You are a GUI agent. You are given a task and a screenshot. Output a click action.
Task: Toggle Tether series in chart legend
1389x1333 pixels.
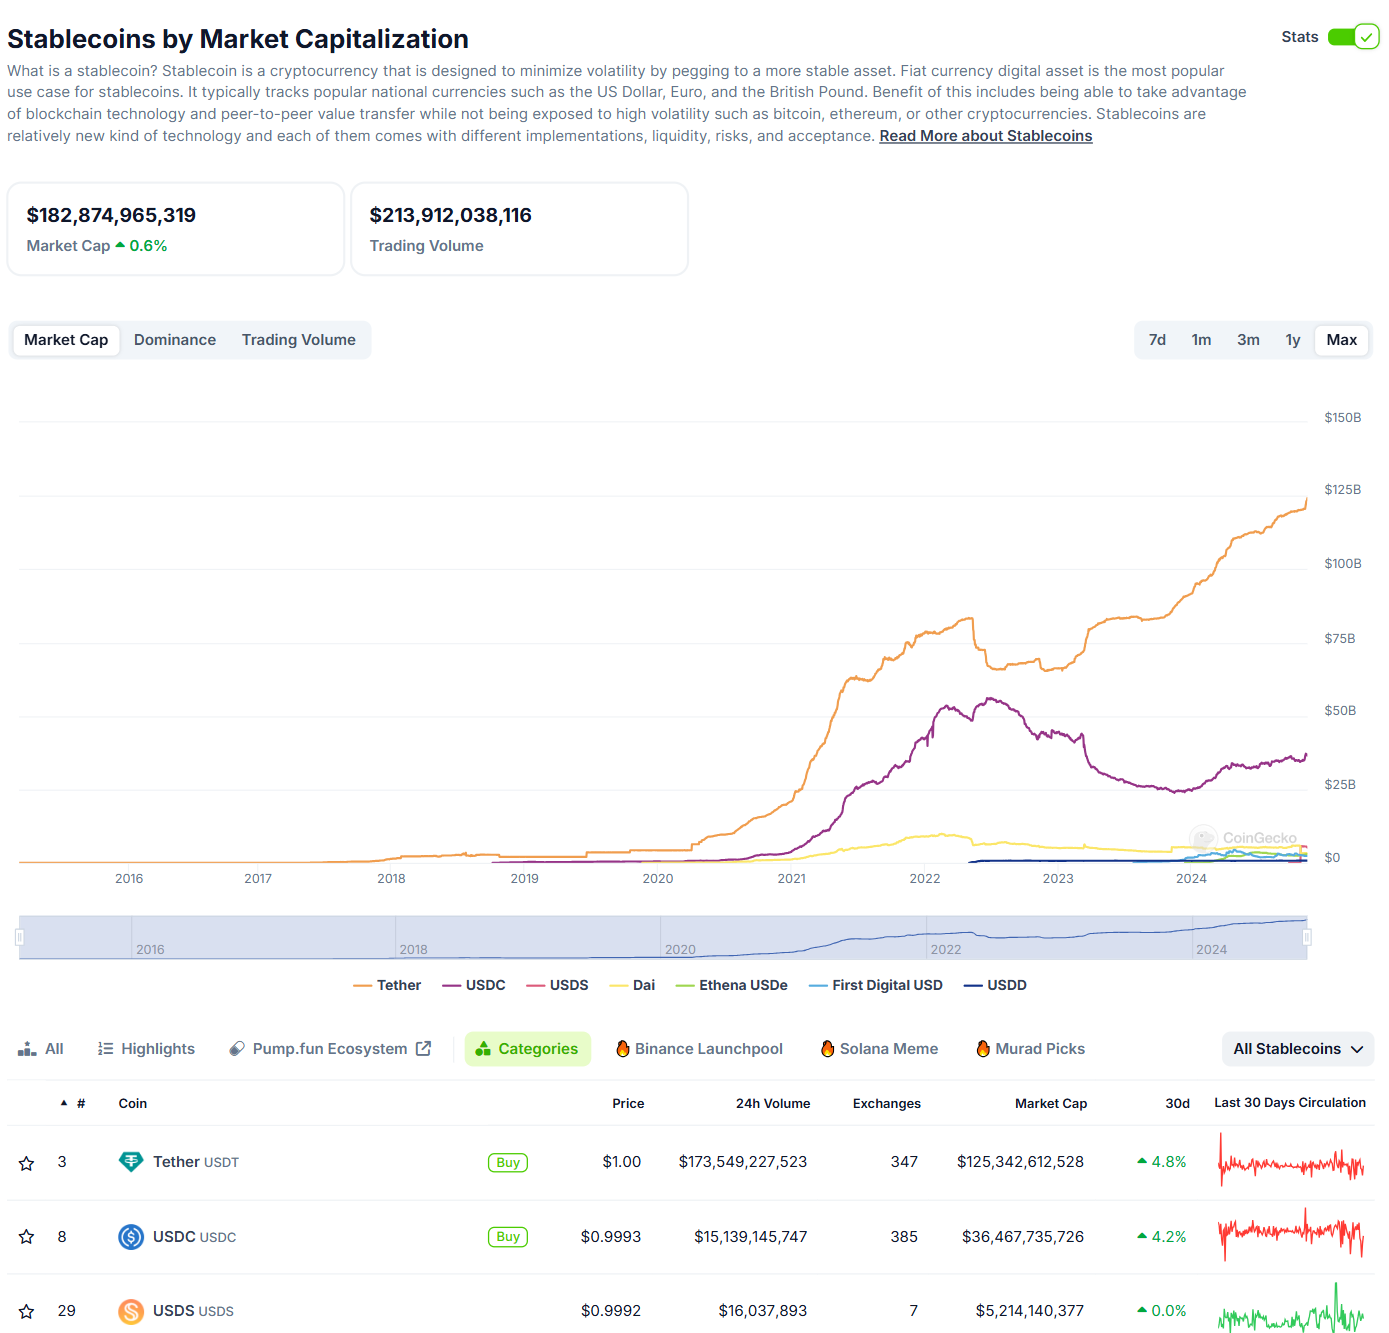coord(387,985)
